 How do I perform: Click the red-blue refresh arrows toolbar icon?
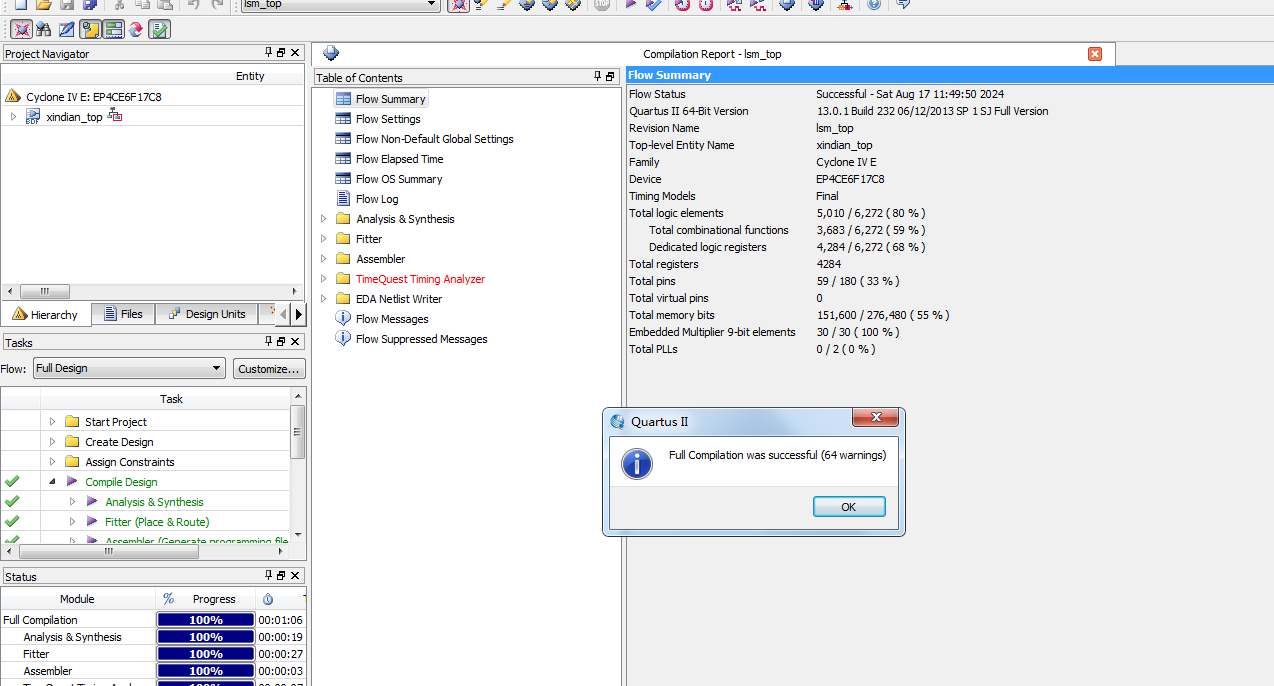click(136, 30)
